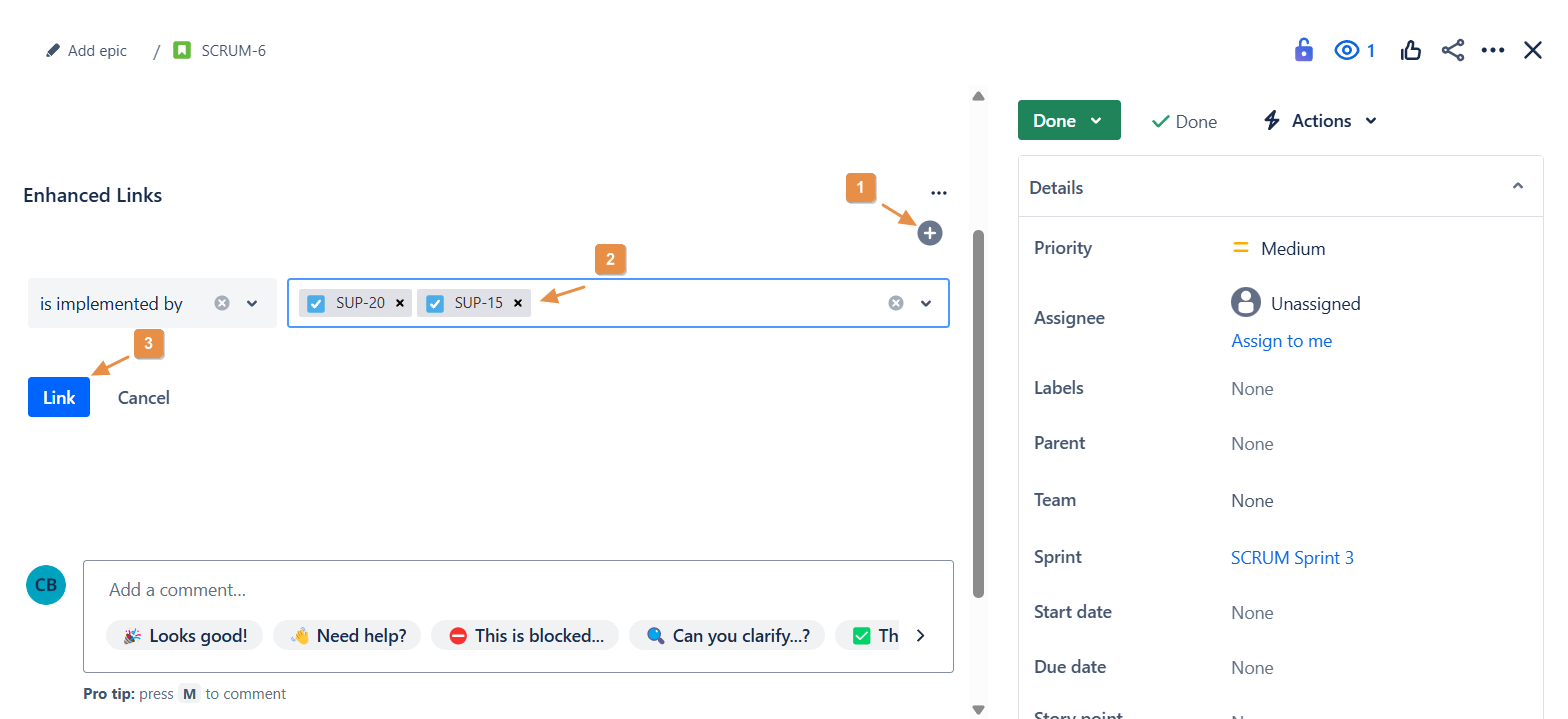Collapse the Details panel
This screenshot has width=1568, height=719.
[x=1517, y=187]
